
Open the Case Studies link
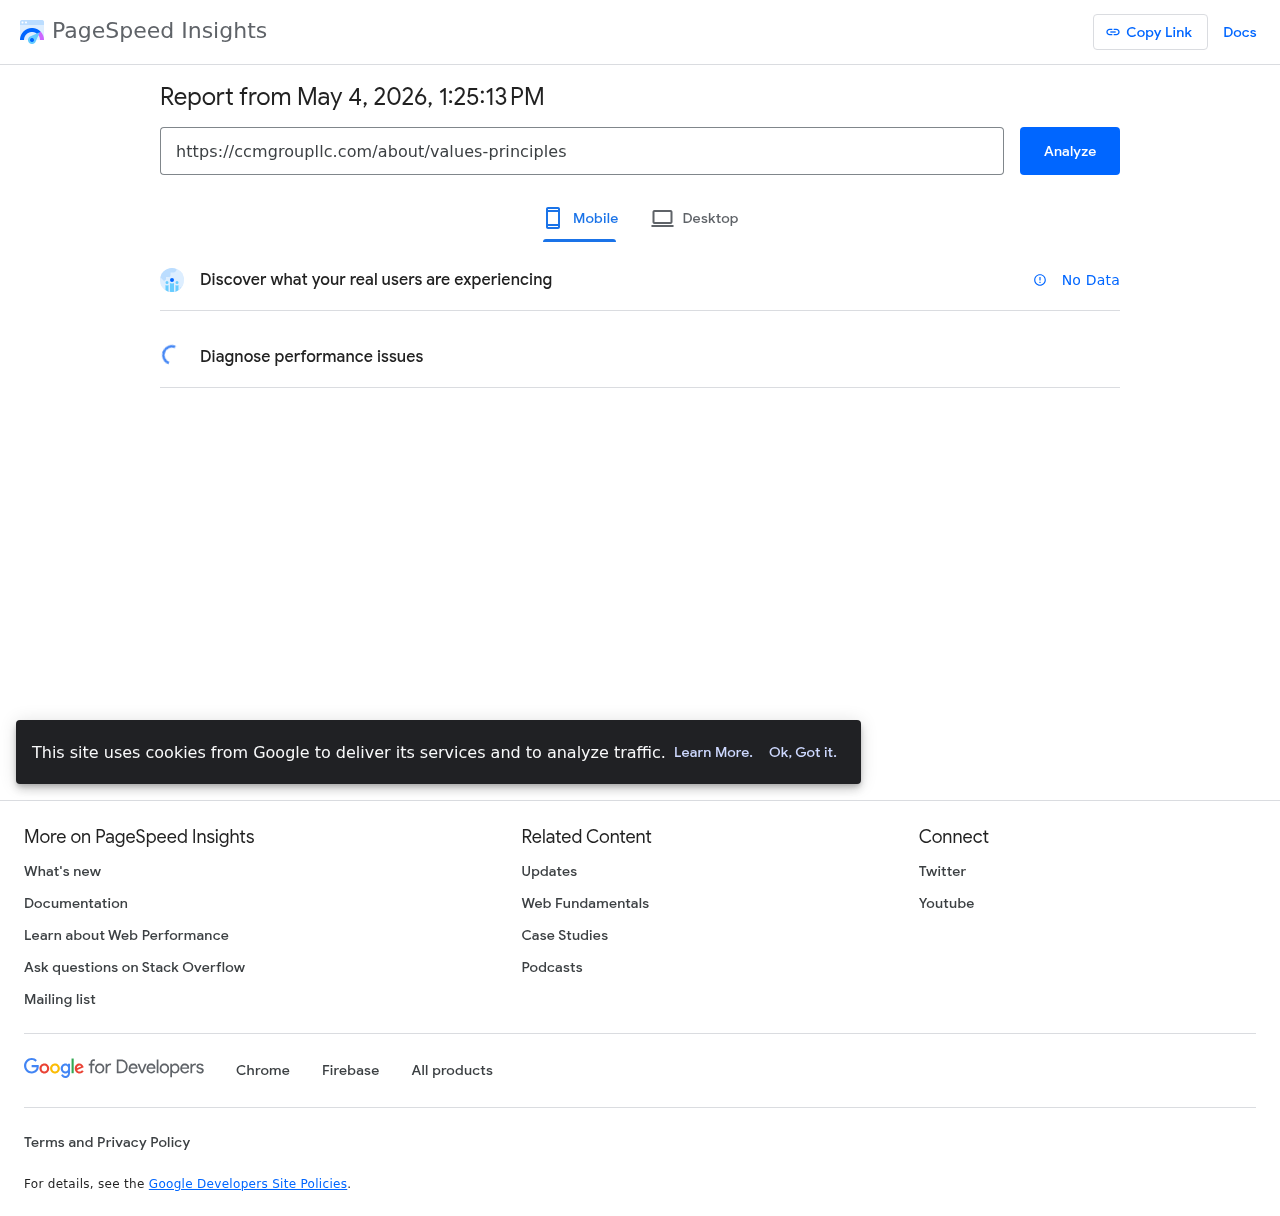coord(564,935)
